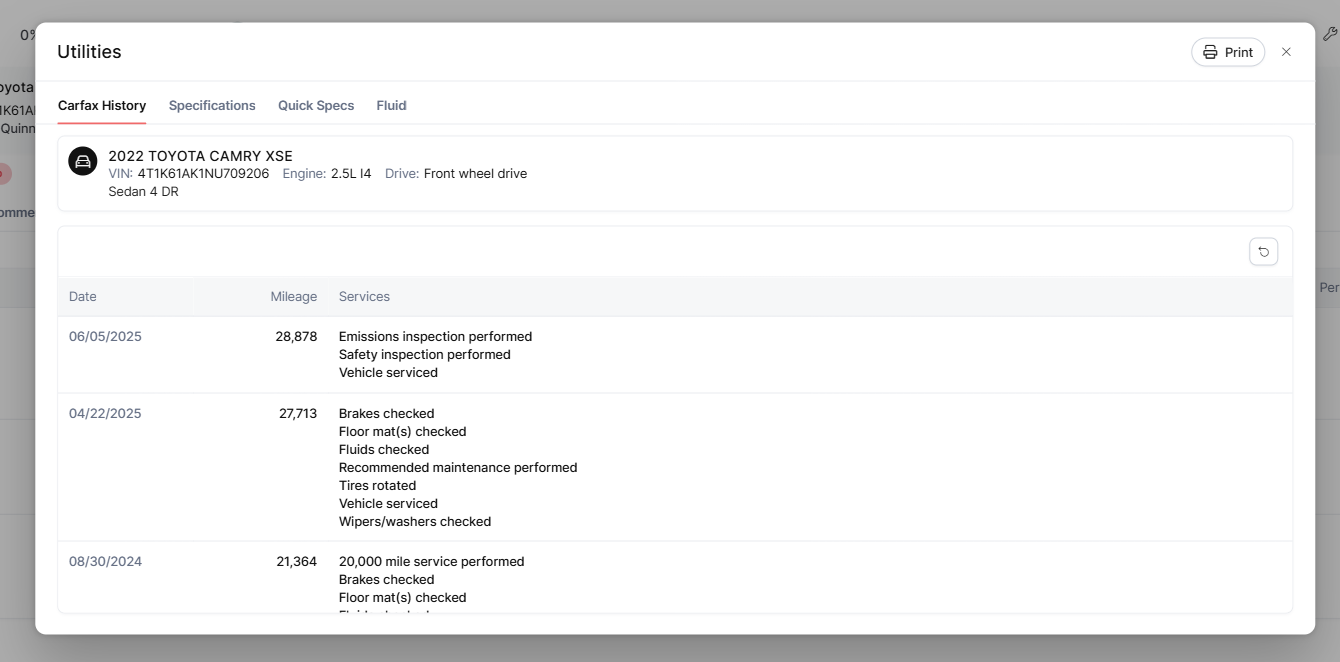Click the VIN number 4T1K61AK1NU709206
Viewport: 1340px width, 662px height.
[203, 174]
